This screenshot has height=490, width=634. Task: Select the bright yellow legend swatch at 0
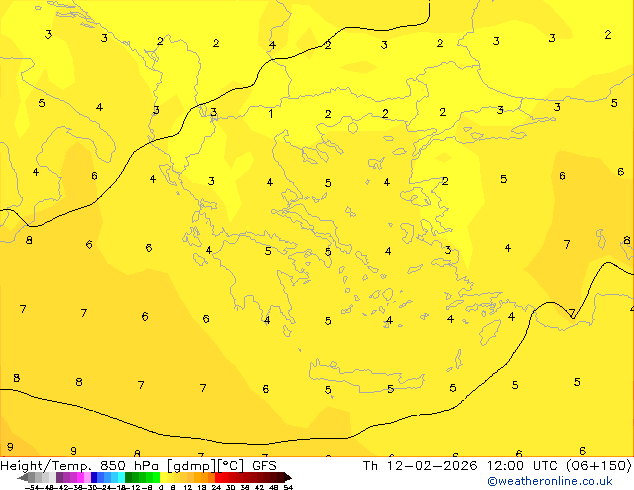pos(163,477)
